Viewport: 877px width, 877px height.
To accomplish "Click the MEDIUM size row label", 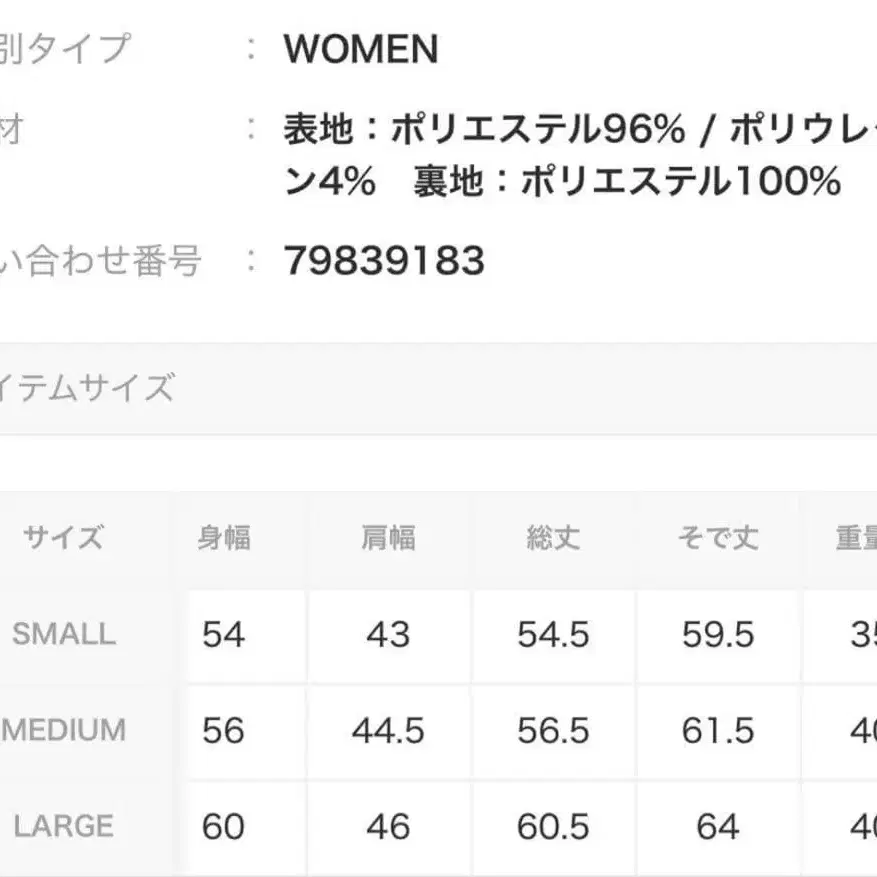I will [x=64, y=730].
